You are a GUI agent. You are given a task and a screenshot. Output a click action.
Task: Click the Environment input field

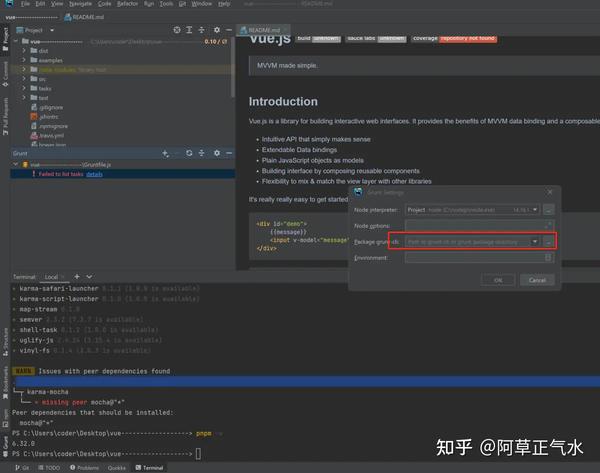[479, 258]
